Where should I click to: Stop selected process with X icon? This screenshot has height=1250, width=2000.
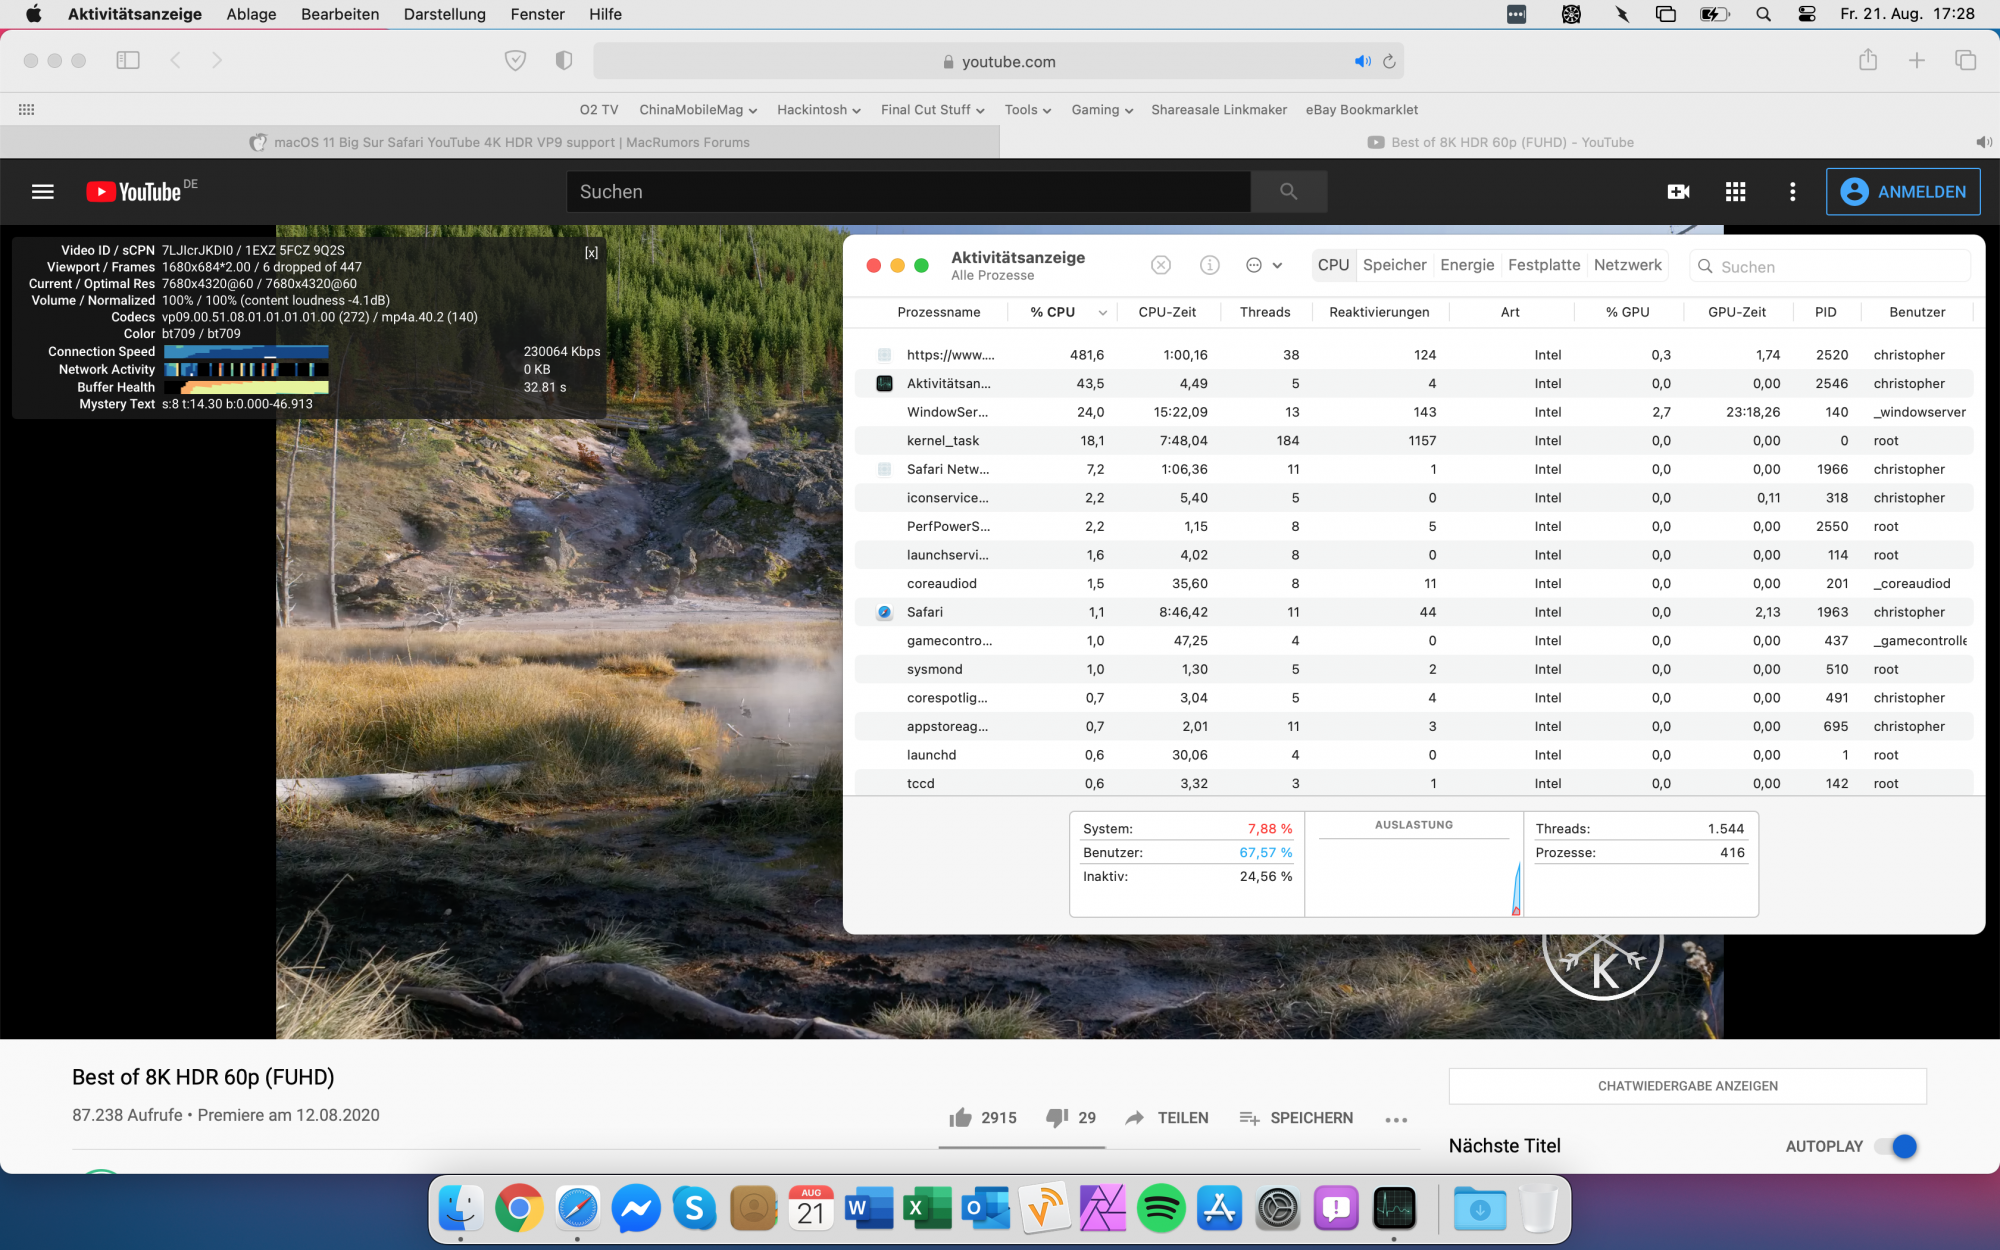(x=1160, y=265)
